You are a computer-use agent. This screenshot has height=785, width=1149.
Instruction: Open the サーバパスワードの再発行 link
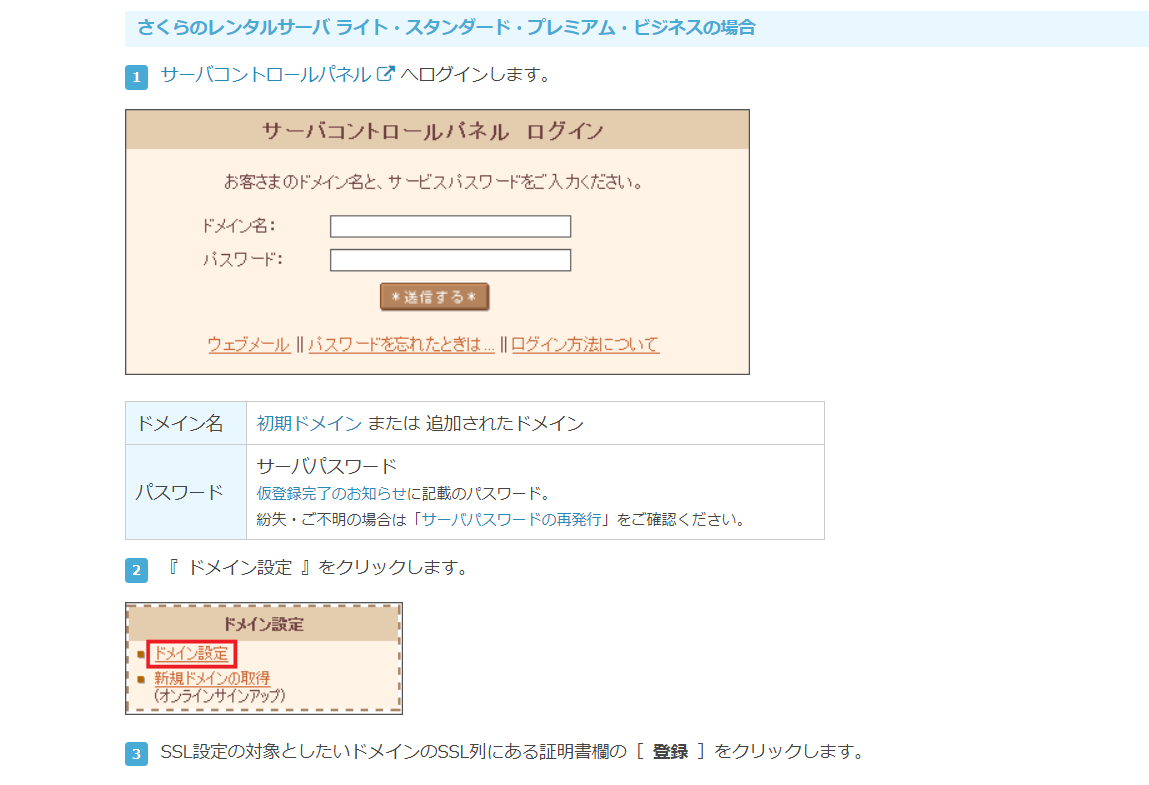pos(511,520)
